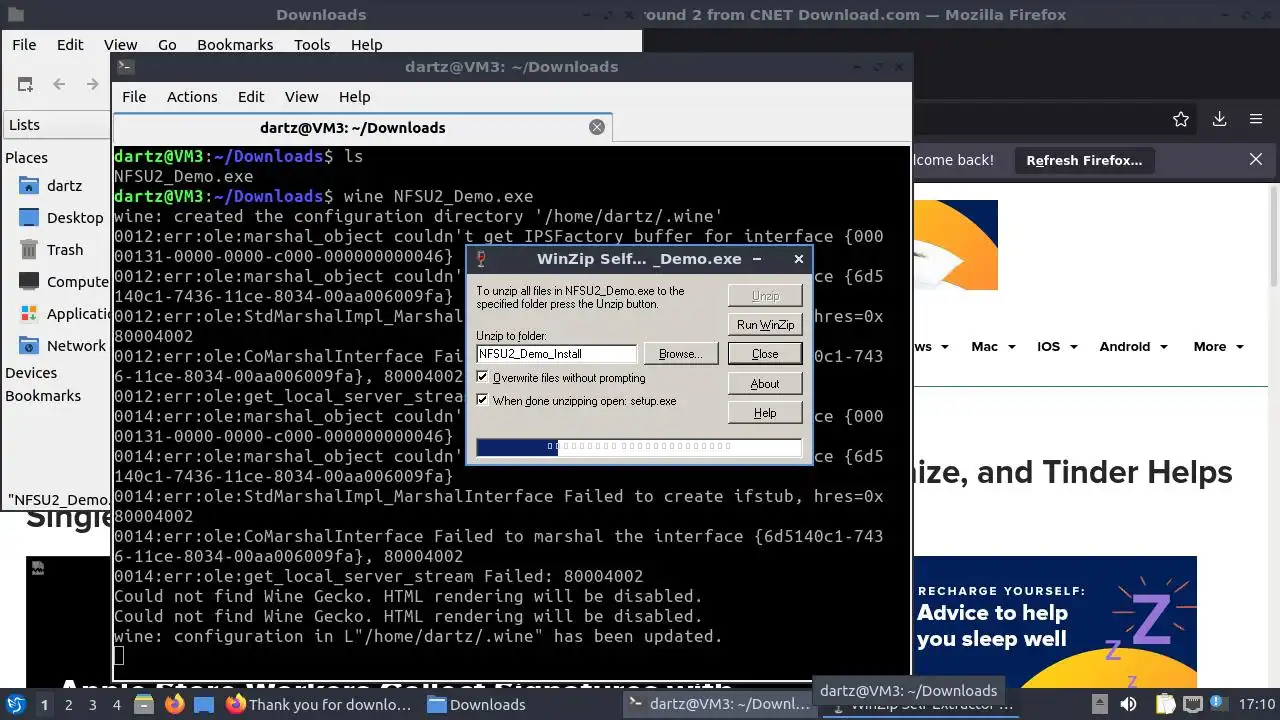Open terminal File menu

point(134,97)
